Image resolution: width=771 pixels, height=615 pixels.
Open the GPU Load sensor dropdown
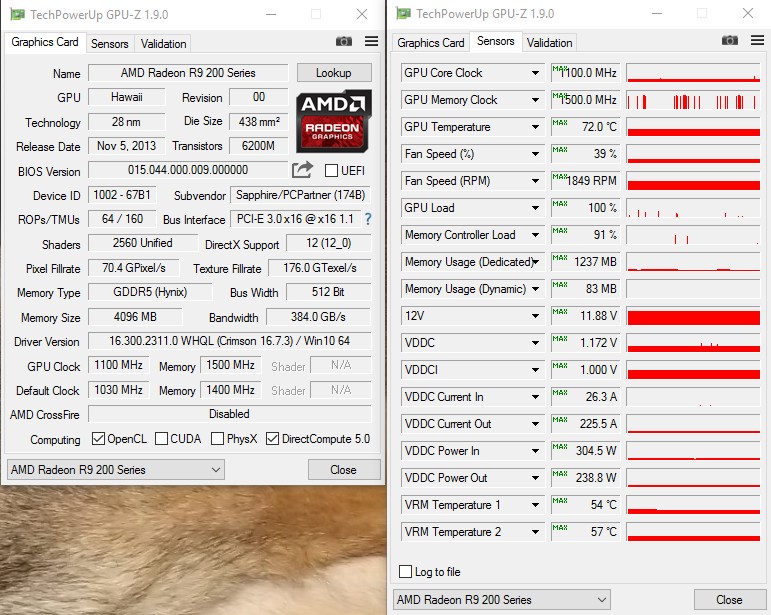pyautogui.click(x=535, y=208)
